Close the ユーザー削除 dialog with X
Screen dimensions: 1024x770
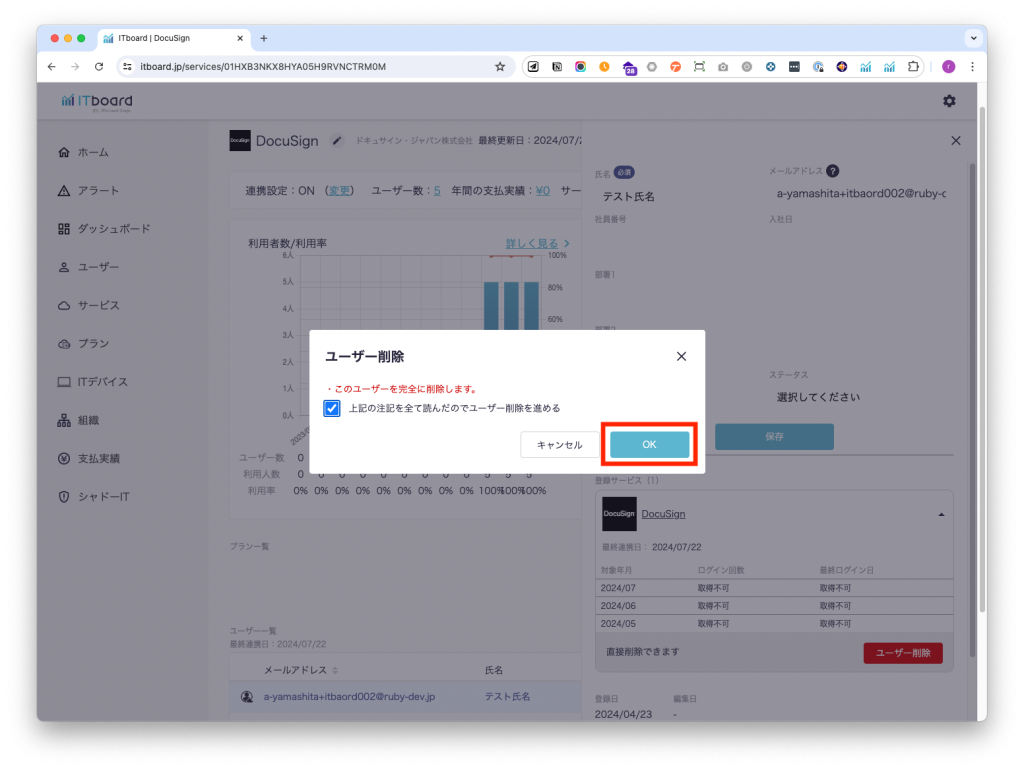(x=681, y=356)
